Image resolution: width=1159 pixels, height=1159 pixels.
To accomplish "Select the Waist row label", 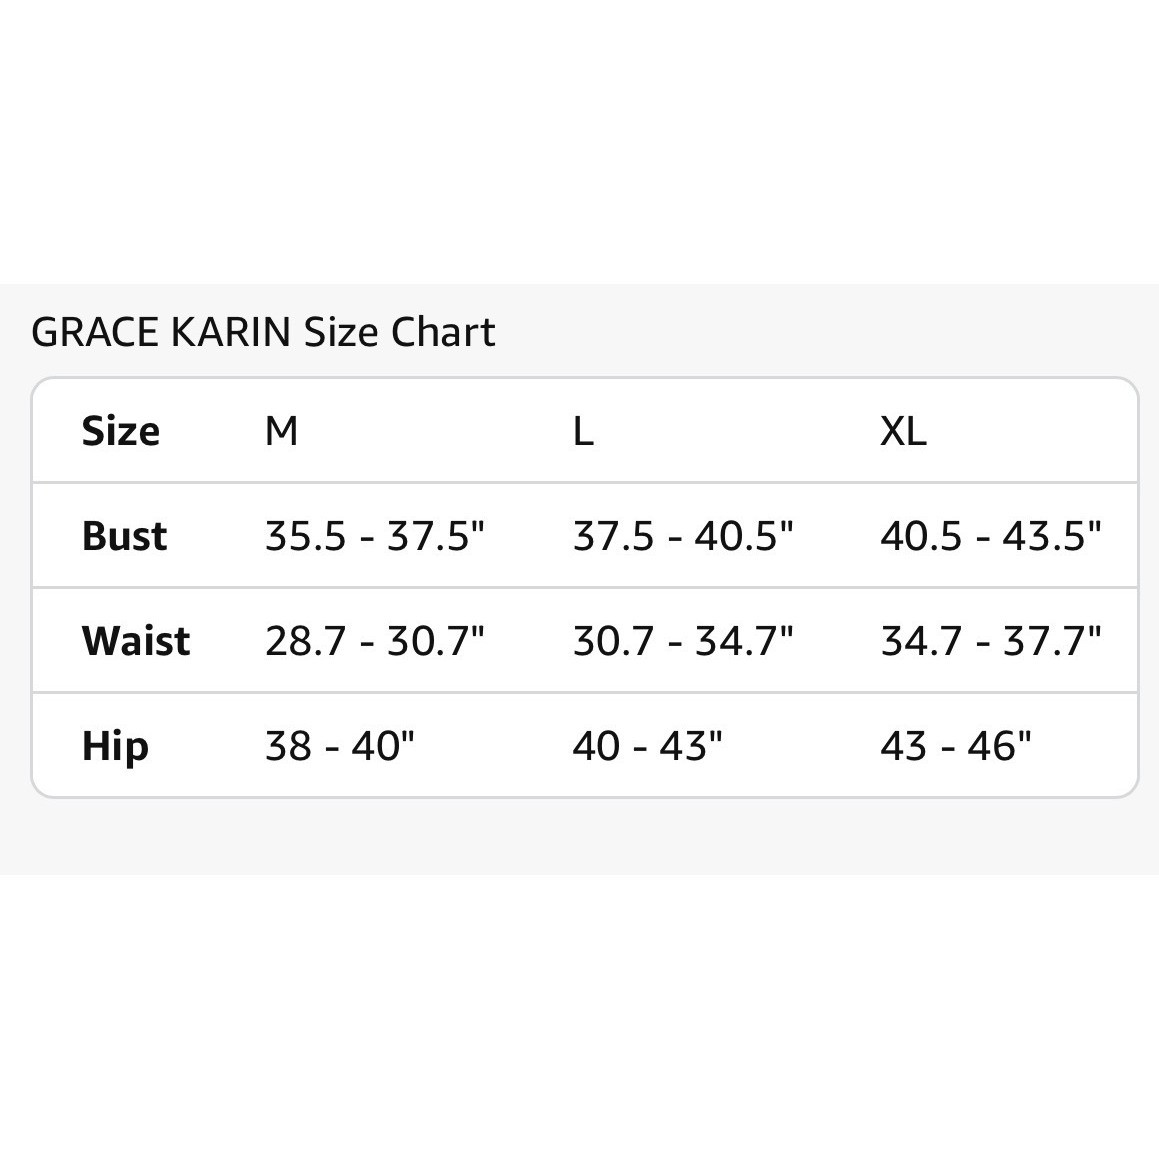I will coord(136,641).
